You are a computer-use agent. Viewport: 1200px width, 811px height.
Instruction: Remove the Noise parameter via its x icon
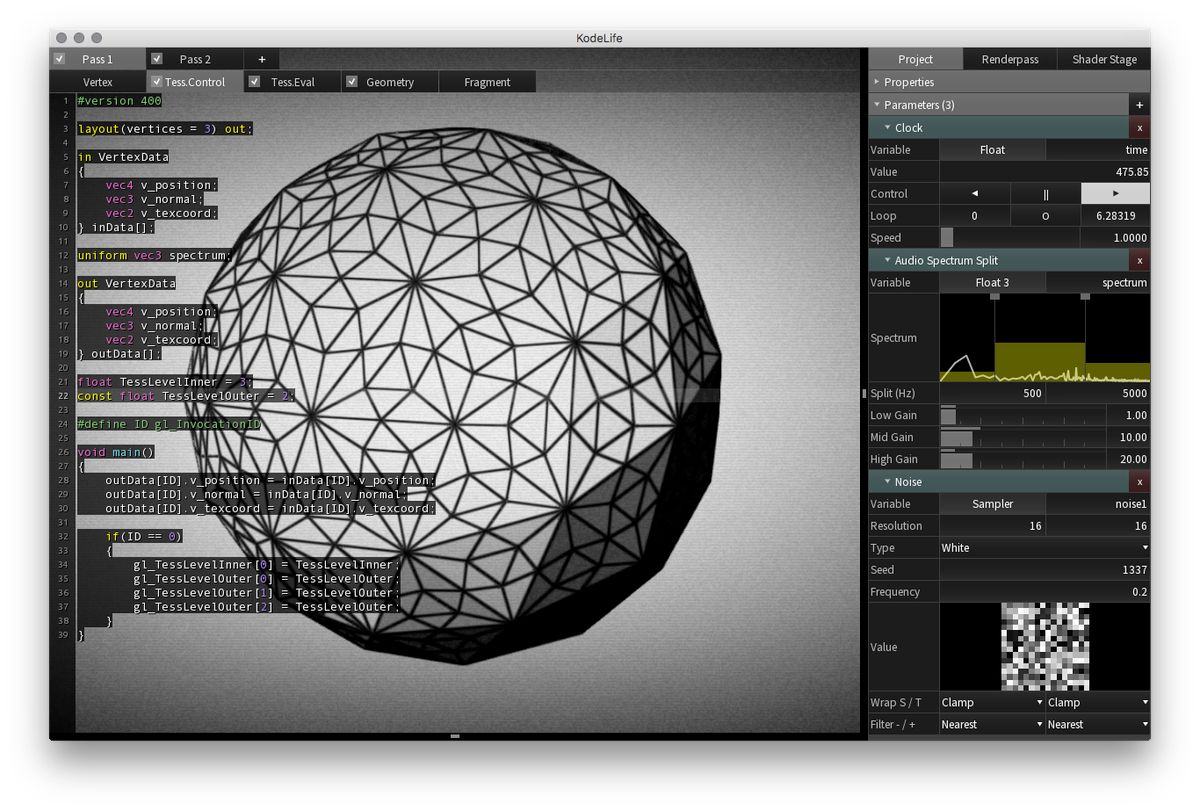click(x=1140, y=481)
